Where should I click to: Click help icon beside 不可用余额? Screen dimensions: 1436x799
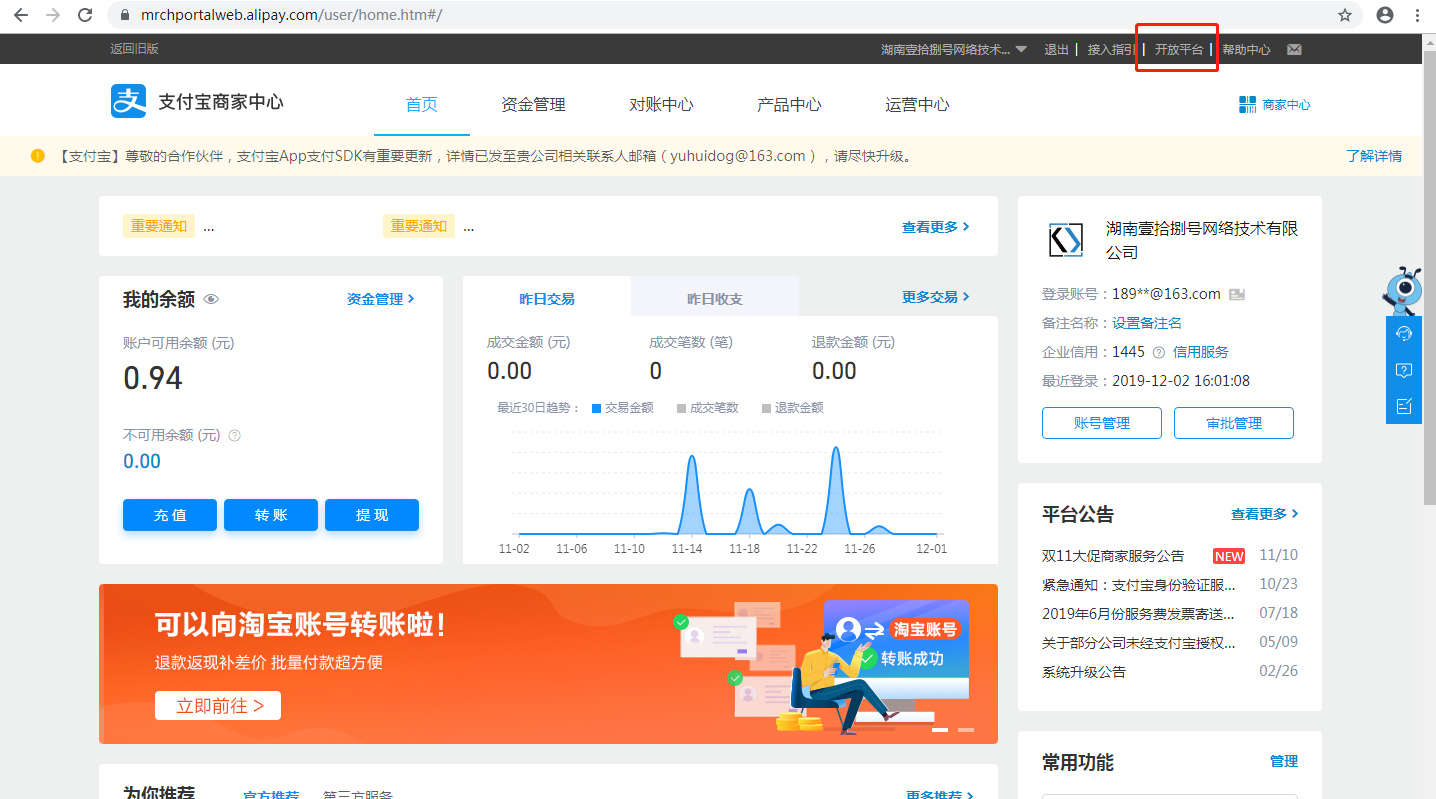[x=235, y=435]
